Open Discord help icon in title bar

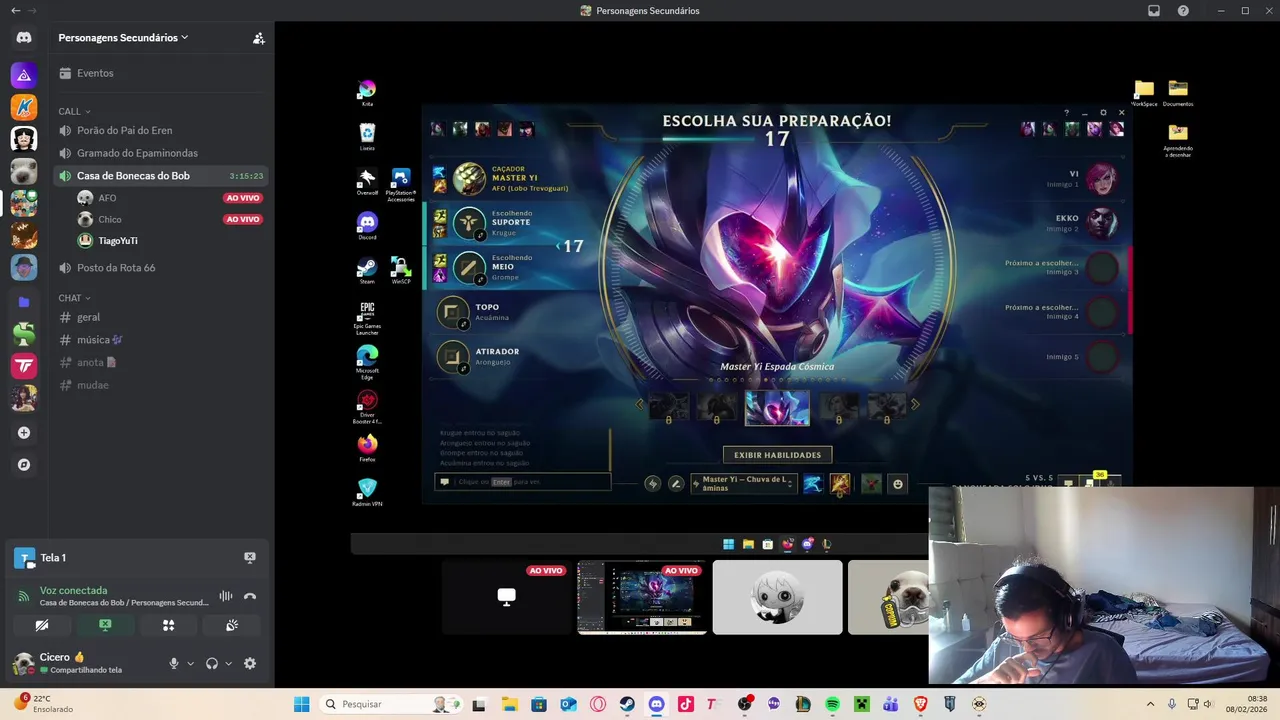click(1183, 11)
